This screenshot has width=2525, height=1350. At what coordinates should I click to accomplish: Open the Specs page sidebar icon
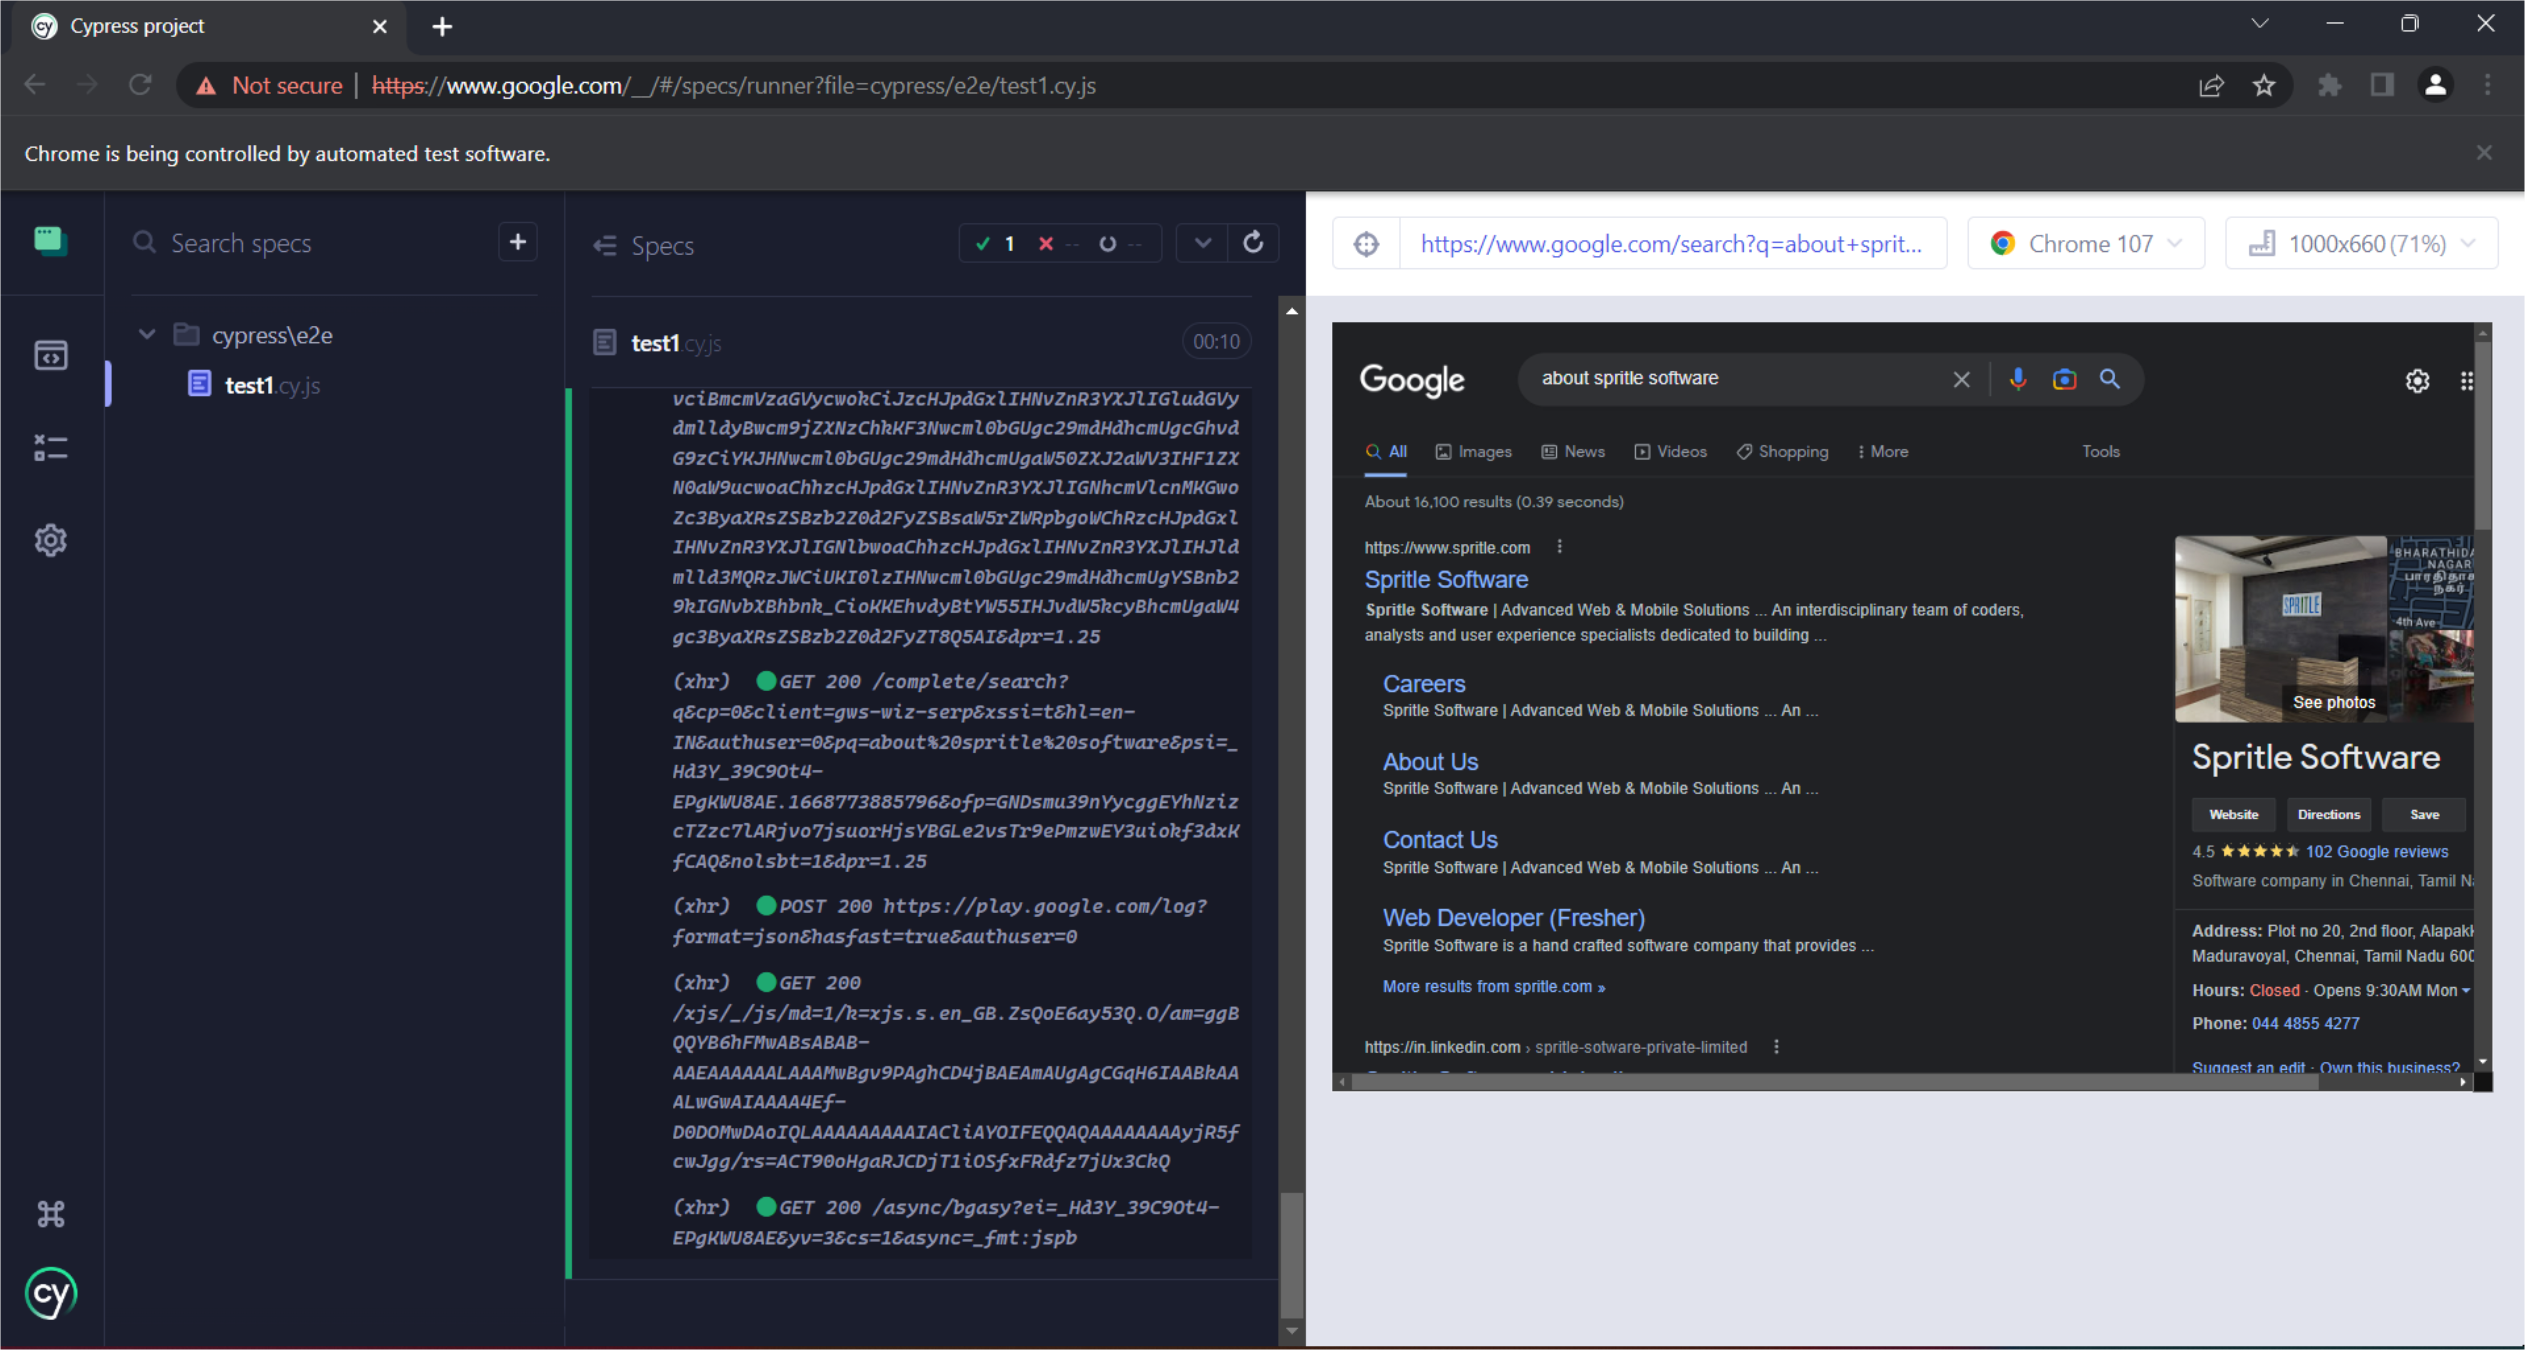point(50,355)
